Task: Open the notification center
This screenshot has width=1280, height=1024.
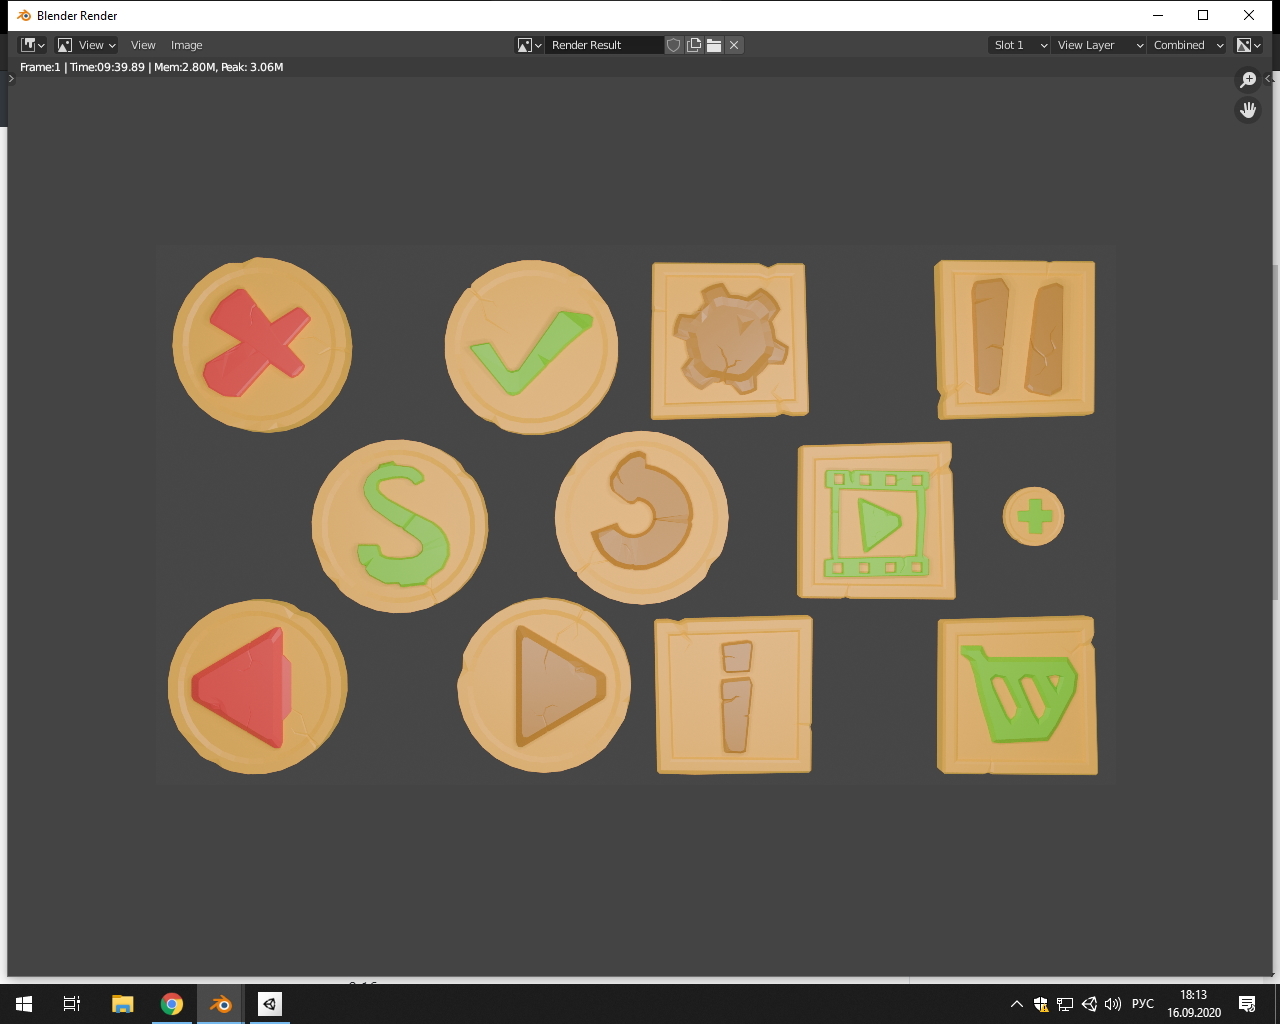Action: click(x=1247, y=1004)
